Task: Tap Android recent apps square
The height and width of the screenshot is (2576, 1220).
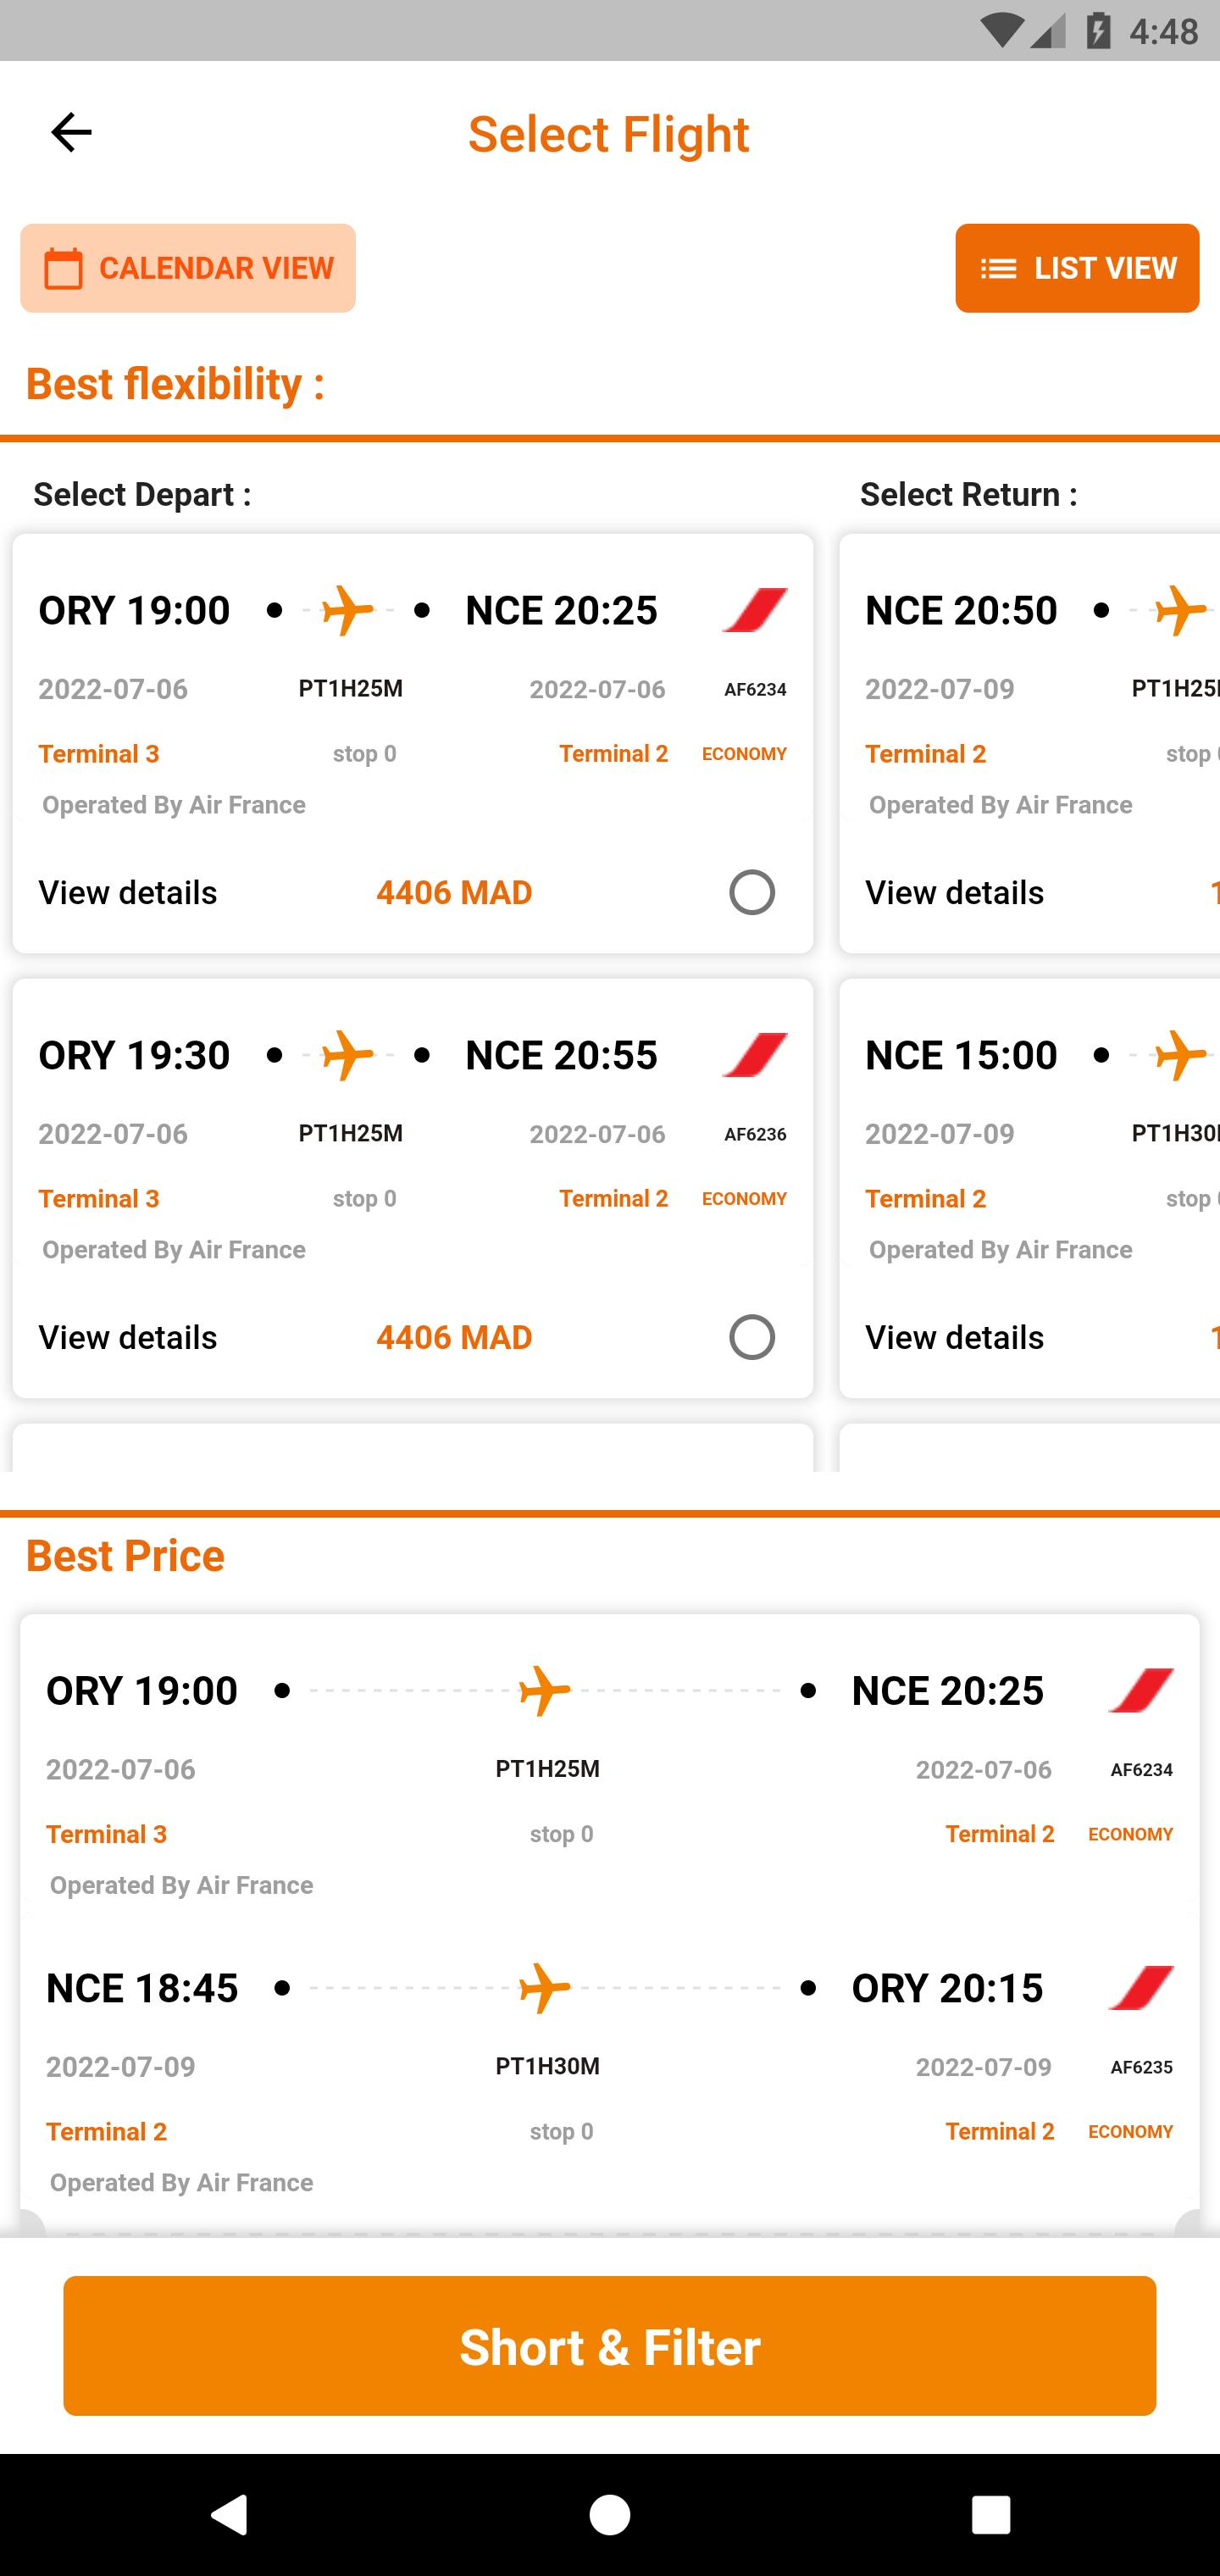Action: pos(991,2514)
